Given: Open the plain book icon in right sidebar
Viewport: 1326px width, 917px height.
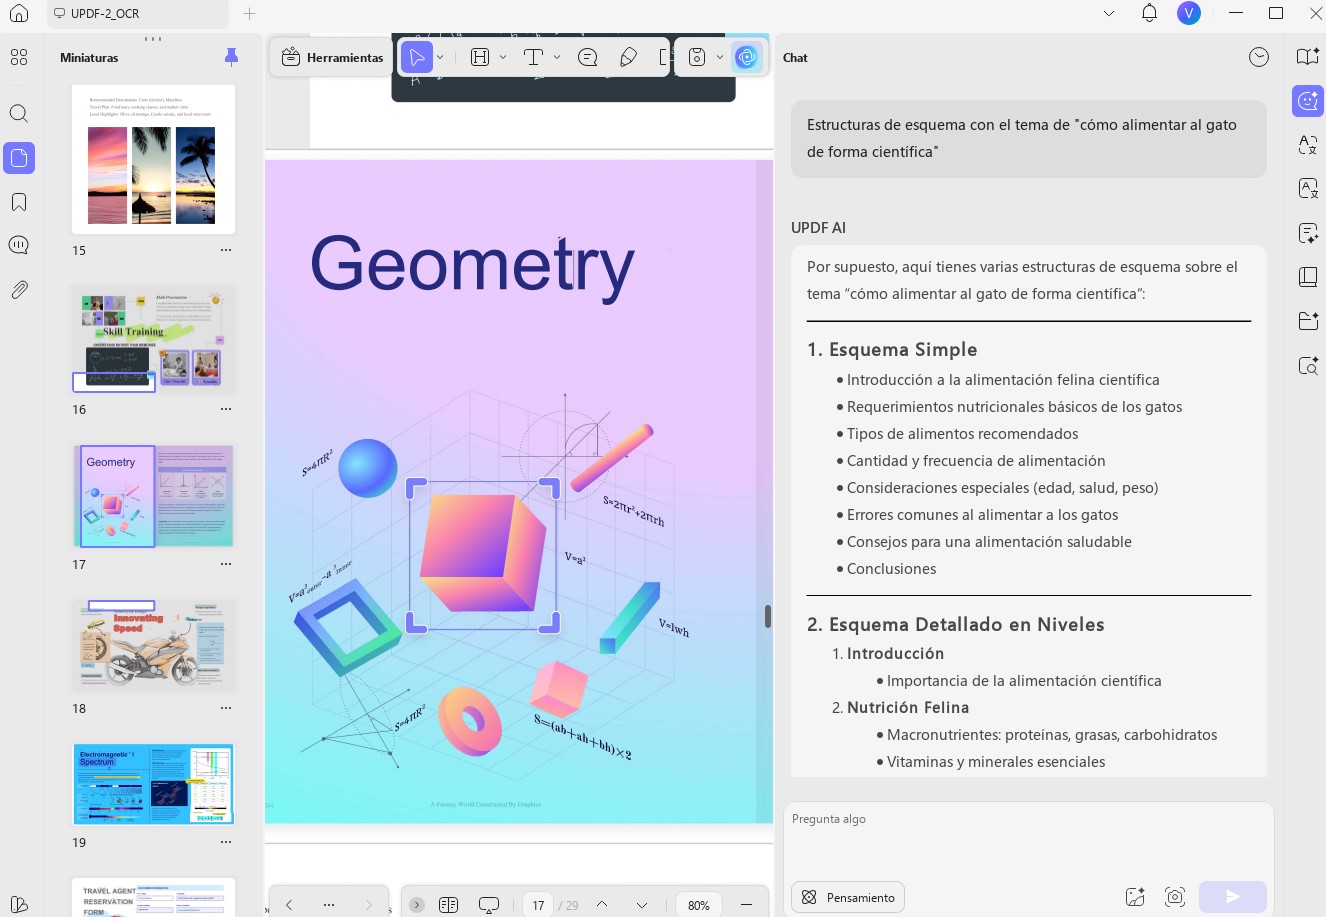Looking at the screenshot, I should pyautogui.click(x=1308, y=277).
